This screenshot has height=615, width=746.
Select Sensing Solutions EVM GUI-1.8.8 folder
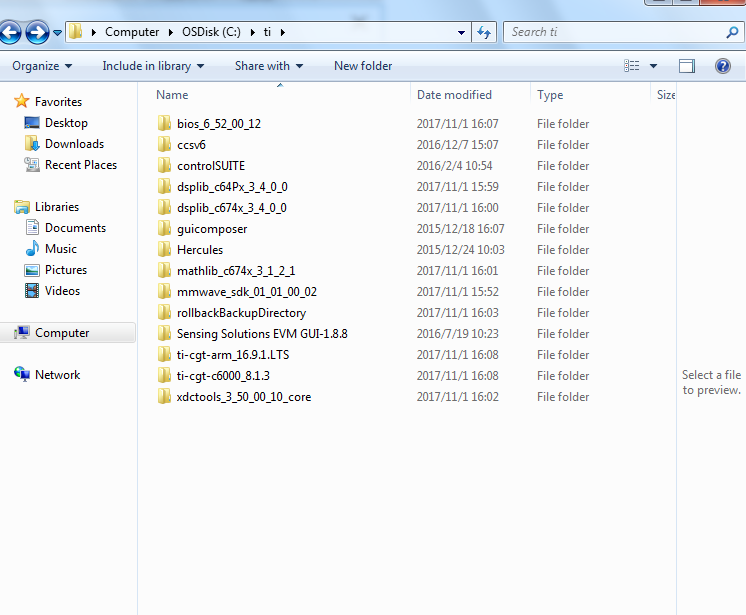[x=262, y=333]
